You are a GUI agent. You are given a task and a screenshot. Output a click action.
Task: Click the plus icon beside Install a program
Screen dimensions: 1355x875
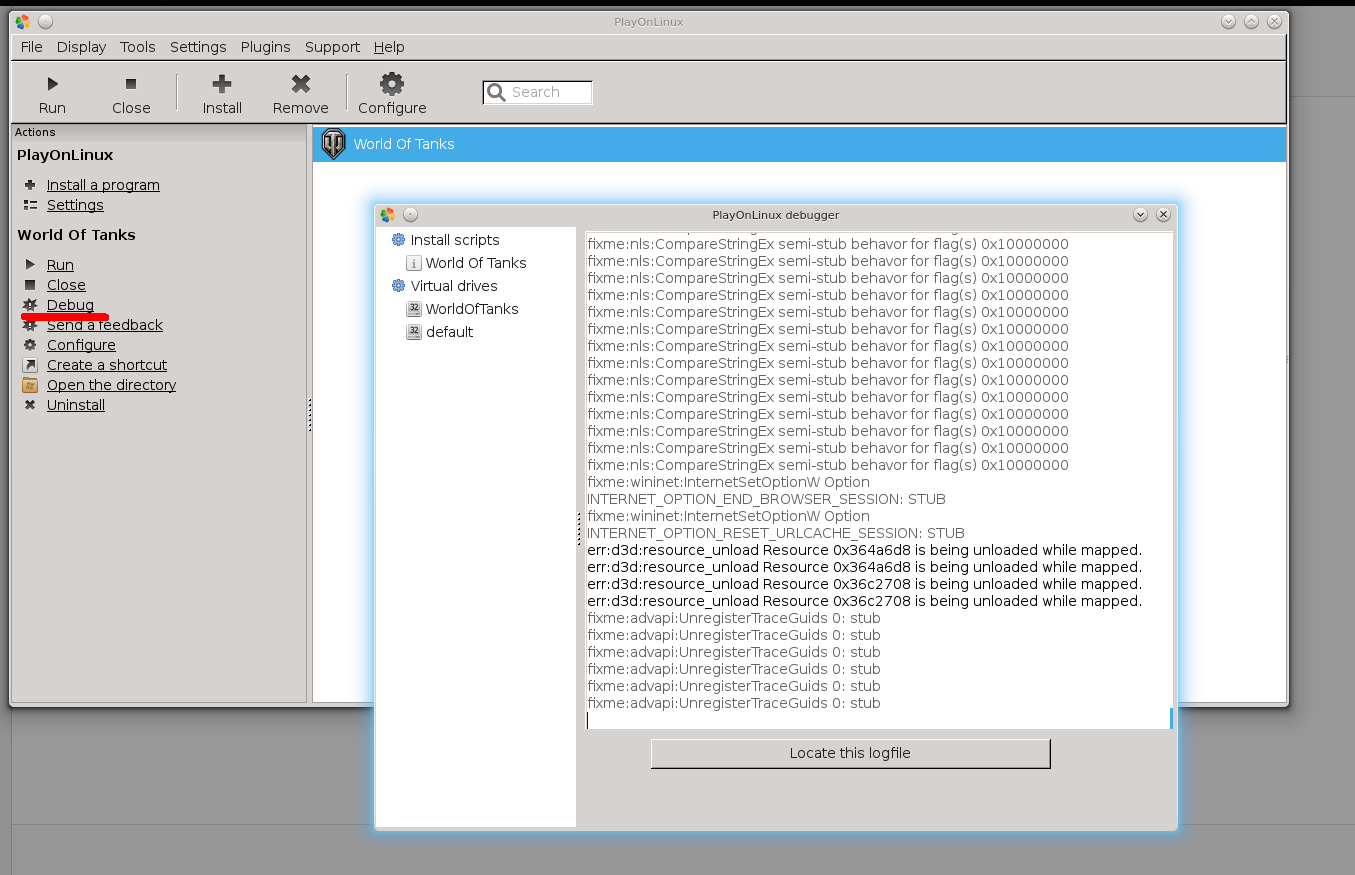pyautogui.click(x=30, y=185)
